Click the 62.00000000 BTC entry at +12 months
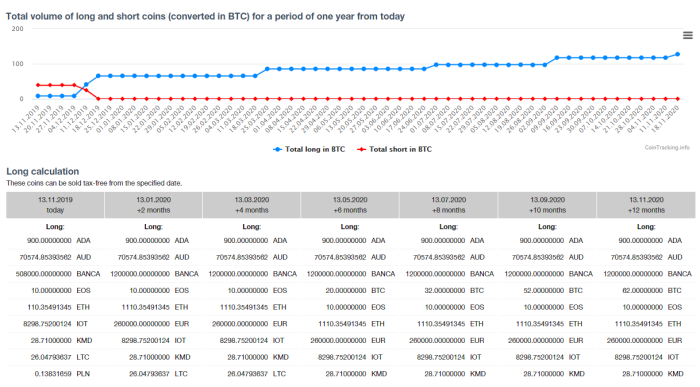The width and height of the screenshot is (700, 387). (651, 291)
